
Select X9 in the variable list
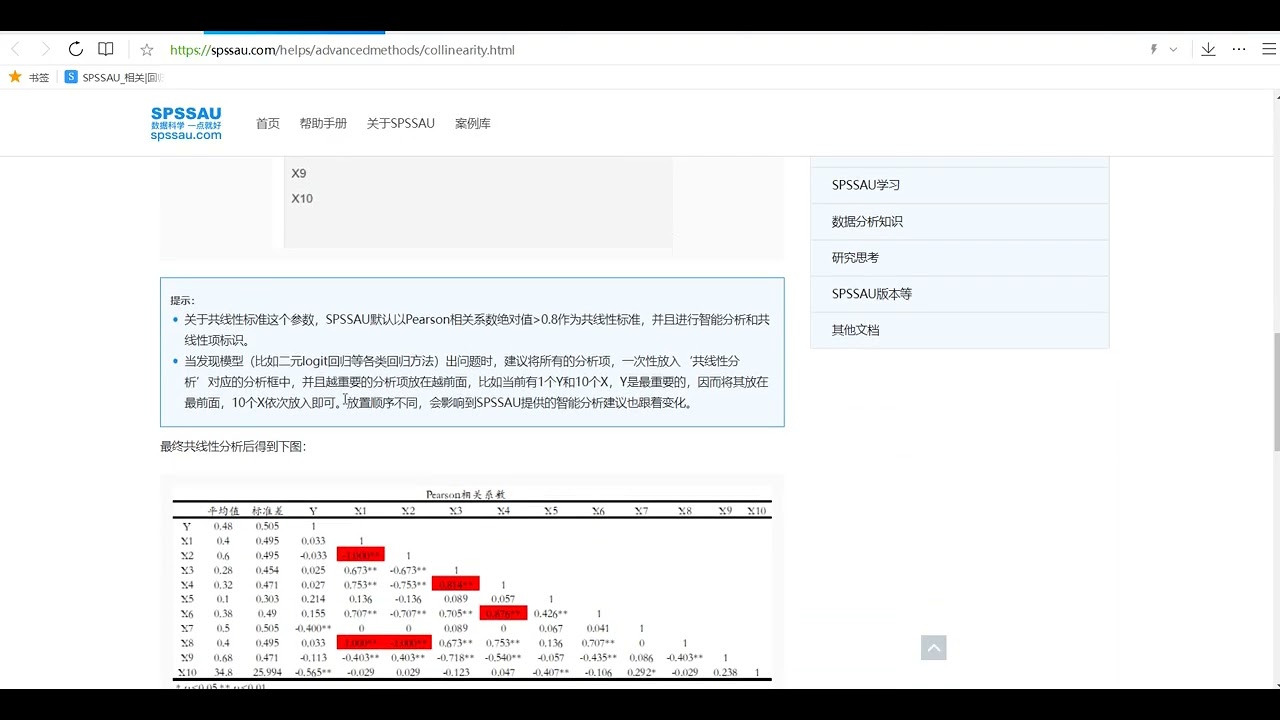click(x=299, y=173)
